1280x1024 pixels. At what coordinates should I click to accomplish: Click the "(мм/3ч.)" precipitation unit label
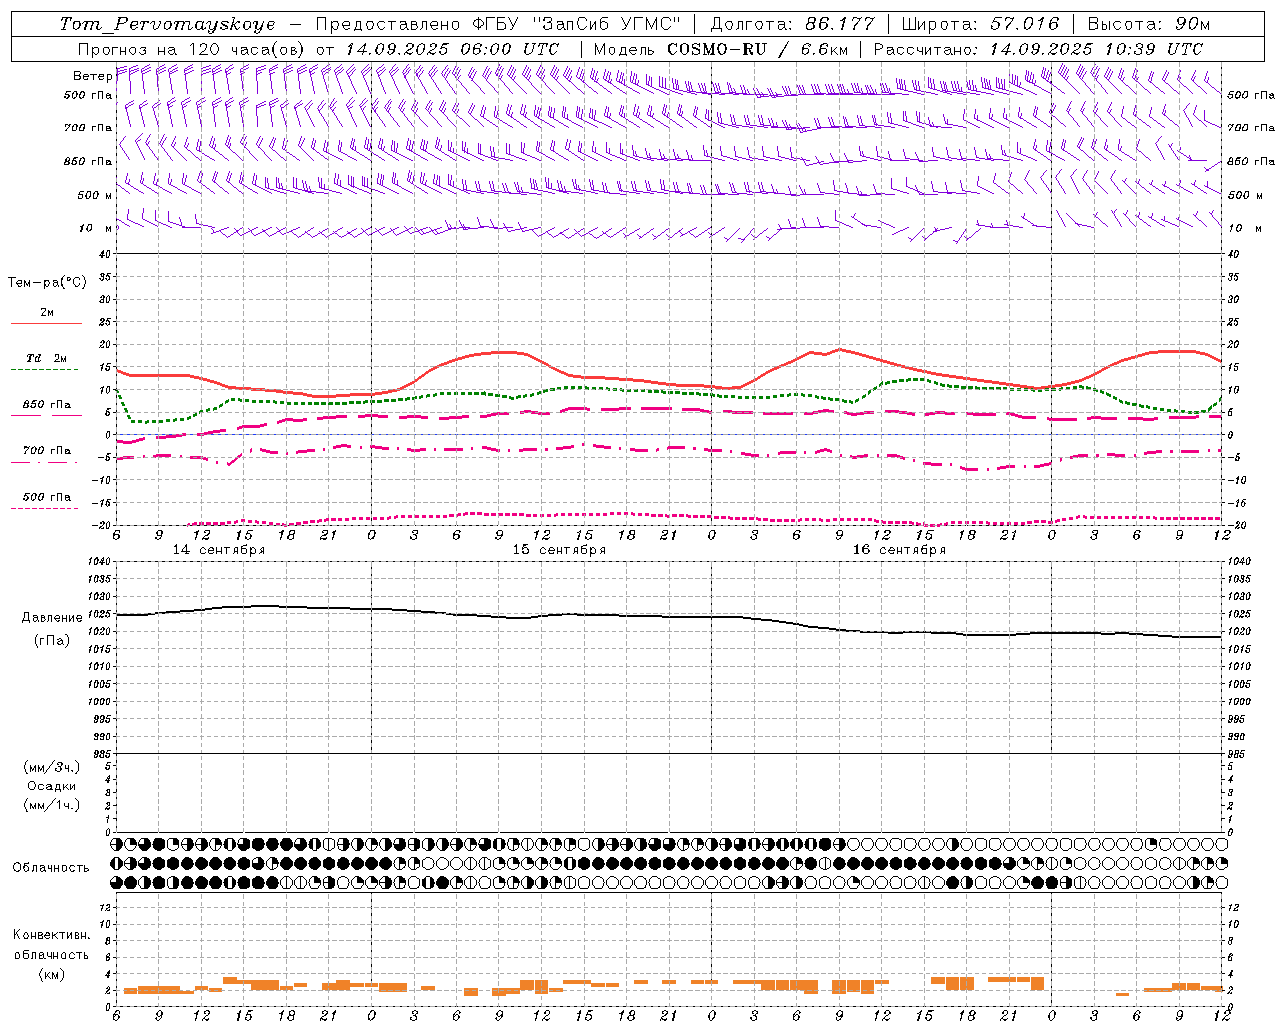pyautogui.click(x=51, y=767)
